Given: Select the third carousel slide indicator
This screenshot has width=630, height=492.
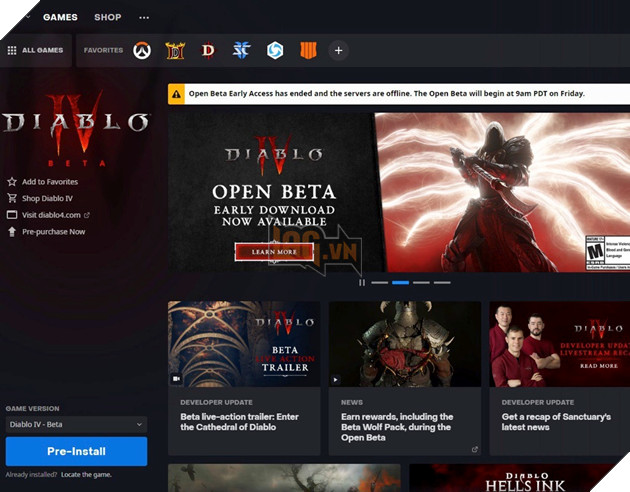Looking at the screenshot, I should click(x=421, y=283).
